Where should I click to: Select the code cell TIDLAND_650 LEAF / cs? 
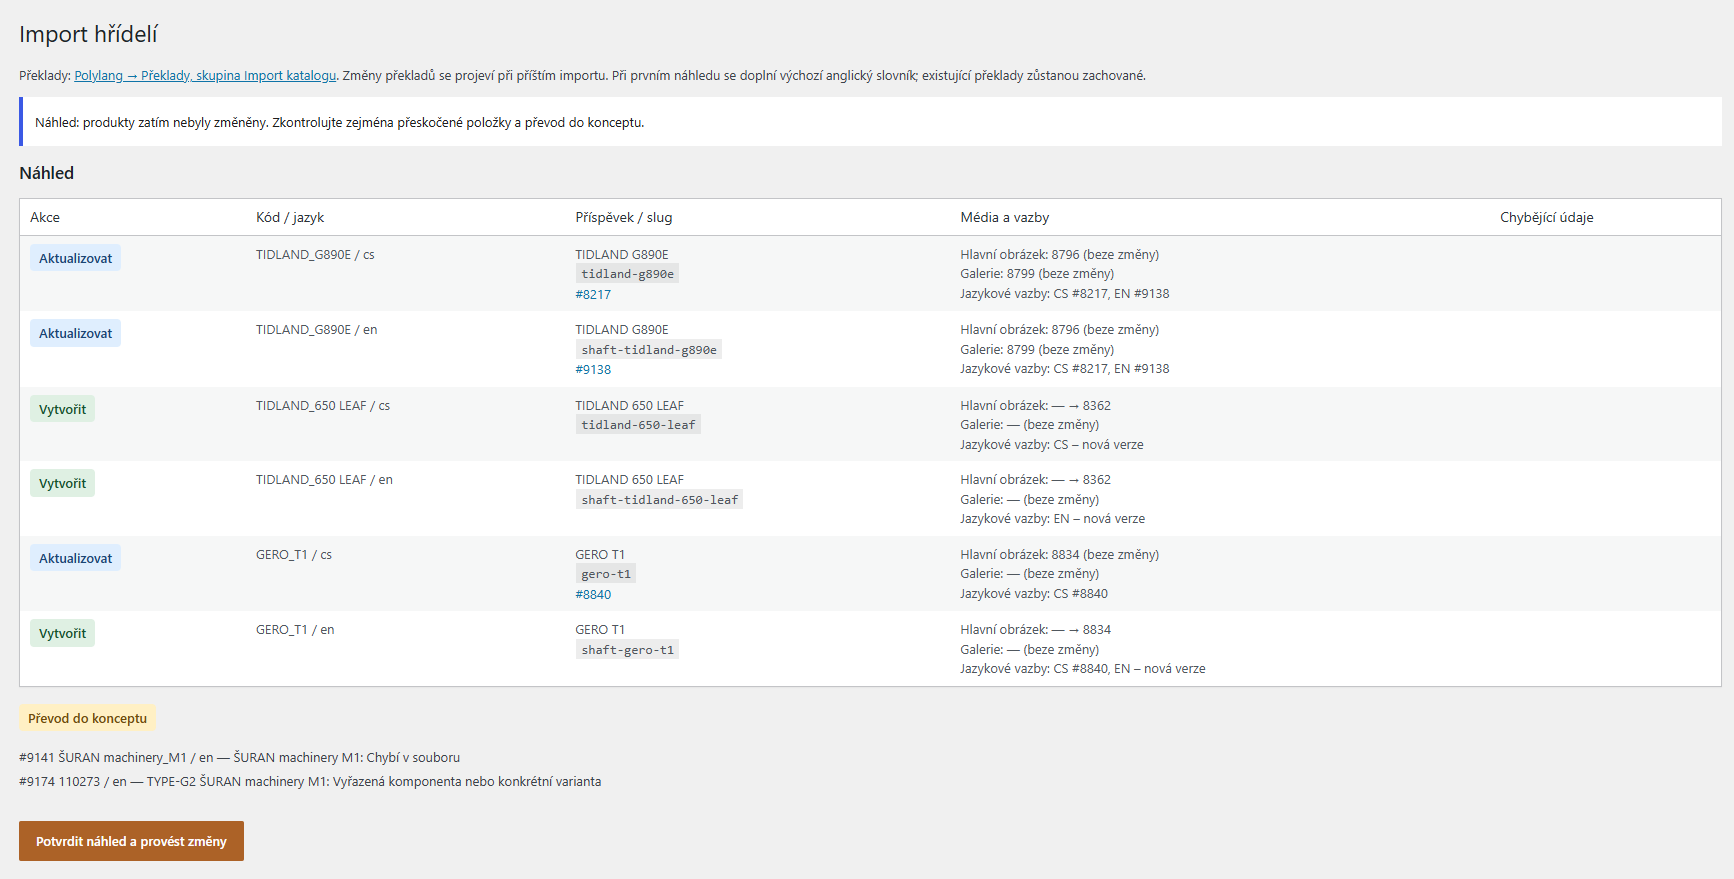coord(323,406)
